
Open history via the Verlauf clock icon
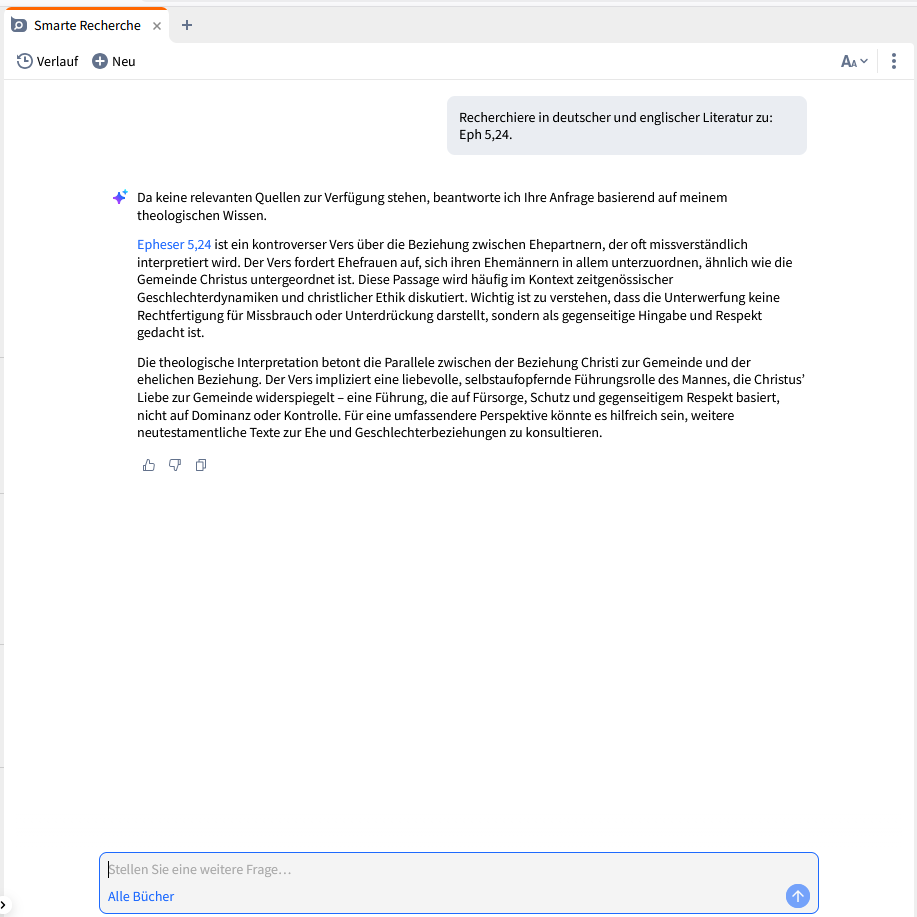[23, 60]
